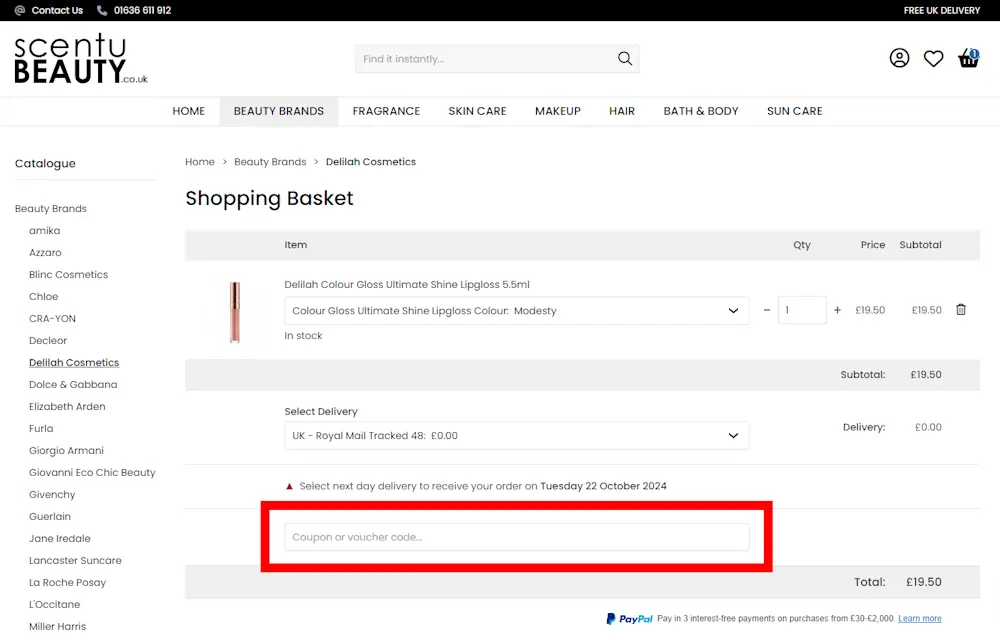This screenshot has height=642, width=1000.
Task: Open the Delilah Colour Gloss product title
Action: [x=407, y=284]
